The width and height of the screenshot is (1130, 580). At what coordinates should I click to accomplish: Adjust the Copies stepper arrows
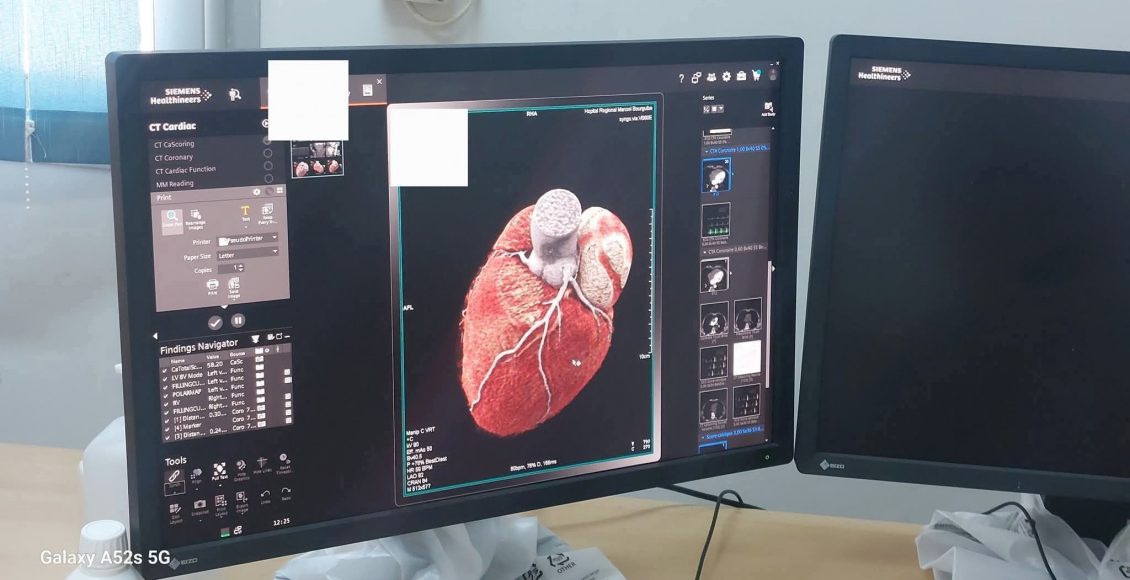click(x=240, y=269)
